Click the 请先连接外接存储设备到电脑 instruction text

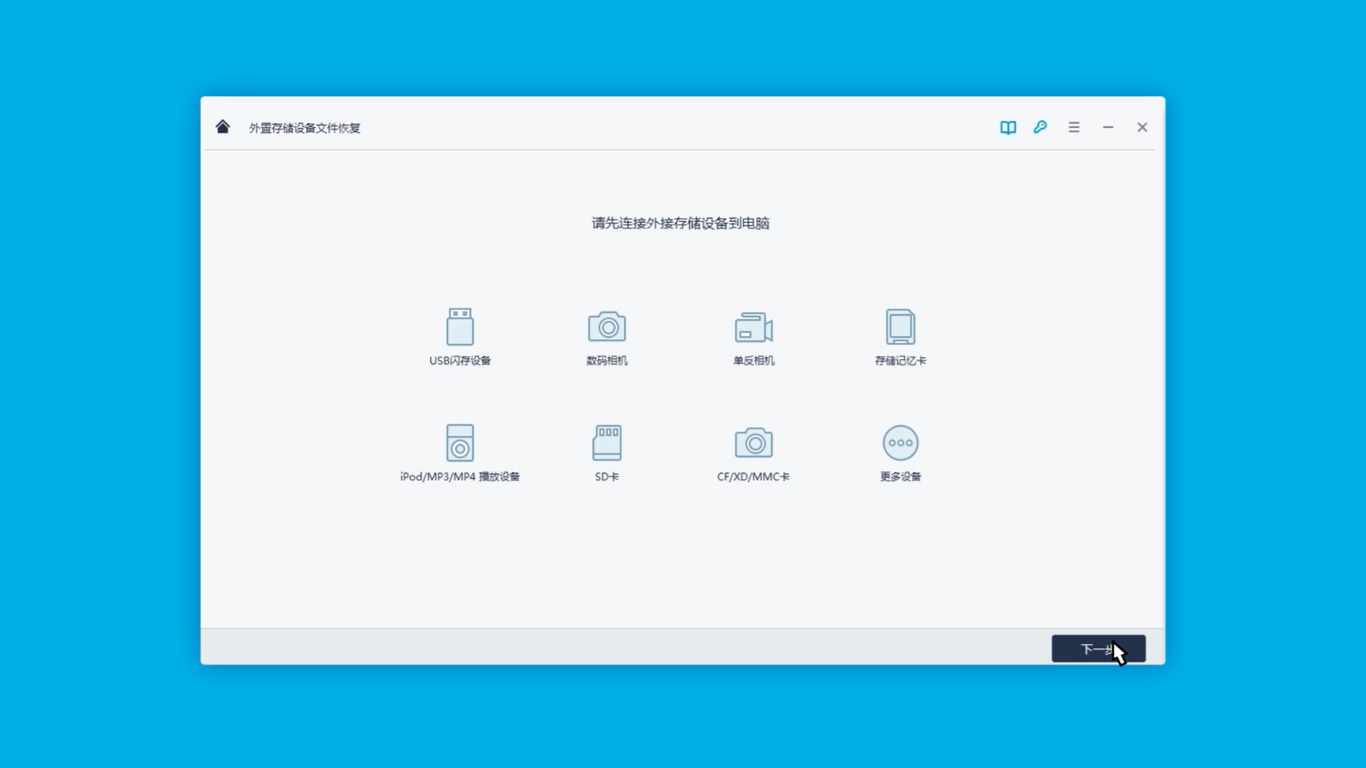(x=681, y=223)
